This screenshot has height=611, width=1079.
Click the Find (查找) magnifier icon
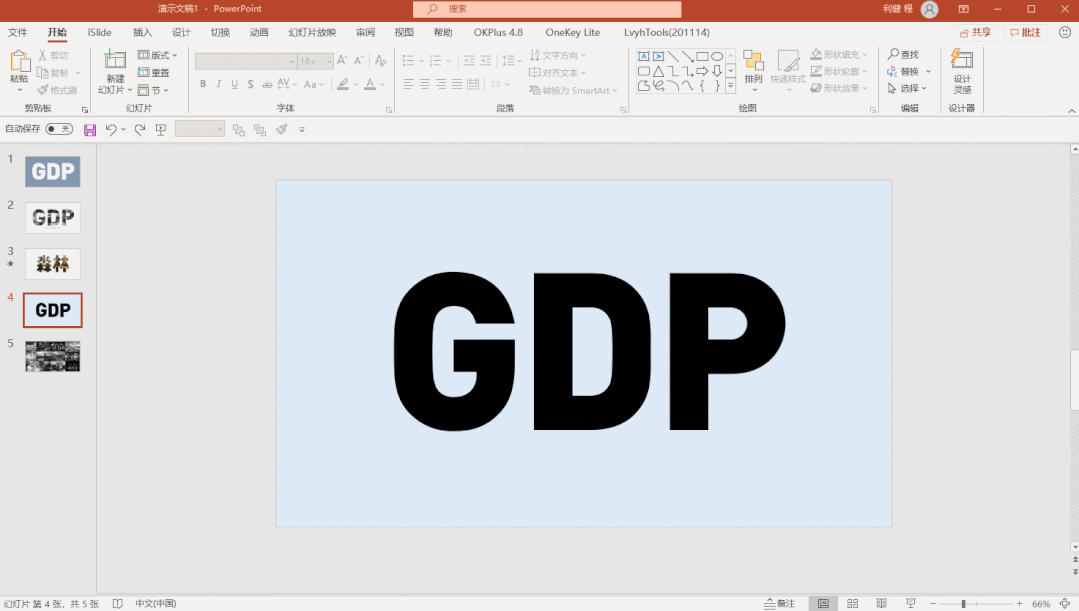coord(893,55)
